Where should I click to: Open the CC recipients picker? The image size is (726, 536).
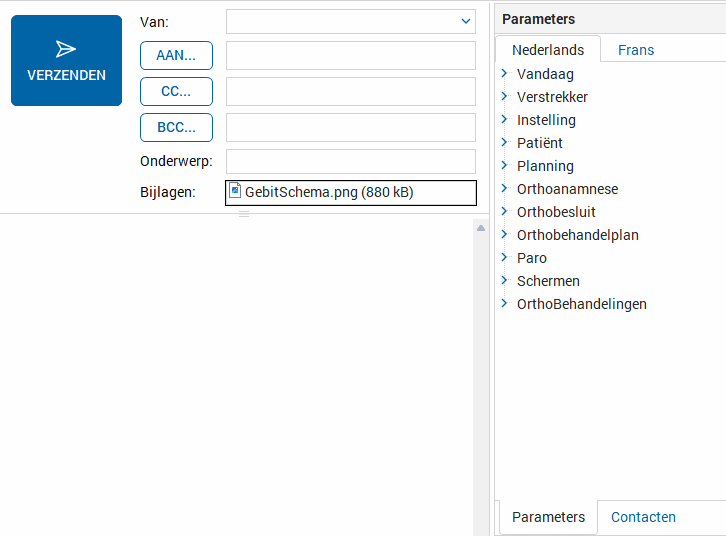coord(176,92)
